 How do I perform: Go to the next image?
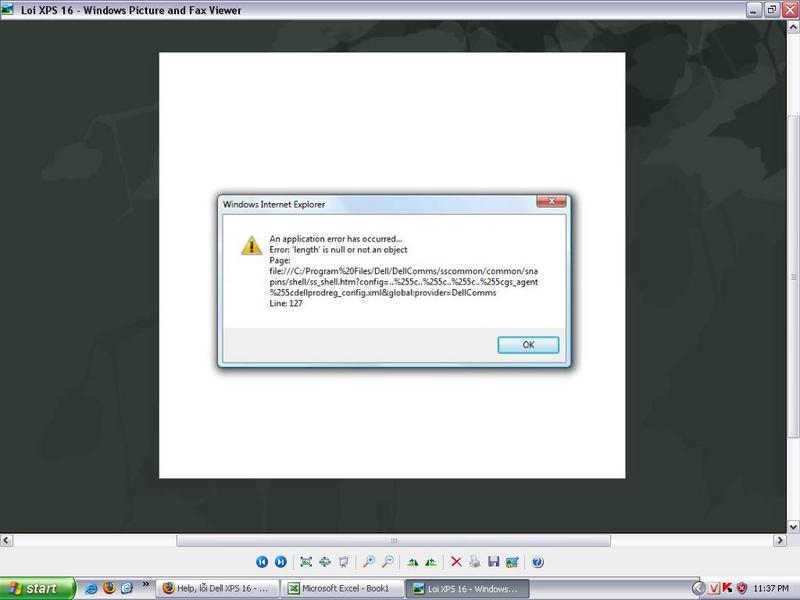281,562
